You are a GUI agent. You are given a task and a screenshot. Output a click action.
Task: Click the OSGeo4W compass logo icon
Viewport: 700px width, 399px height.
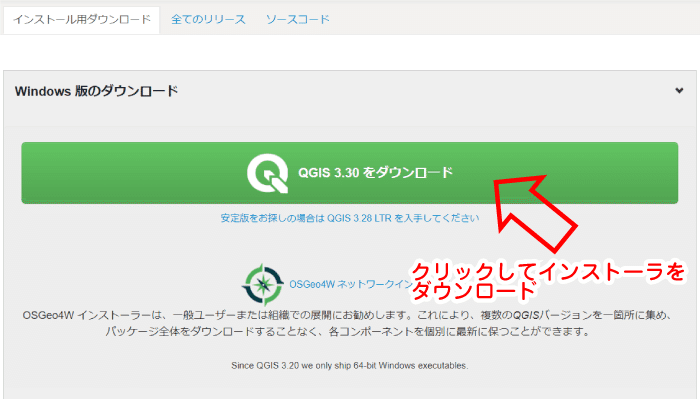[262, 284]
